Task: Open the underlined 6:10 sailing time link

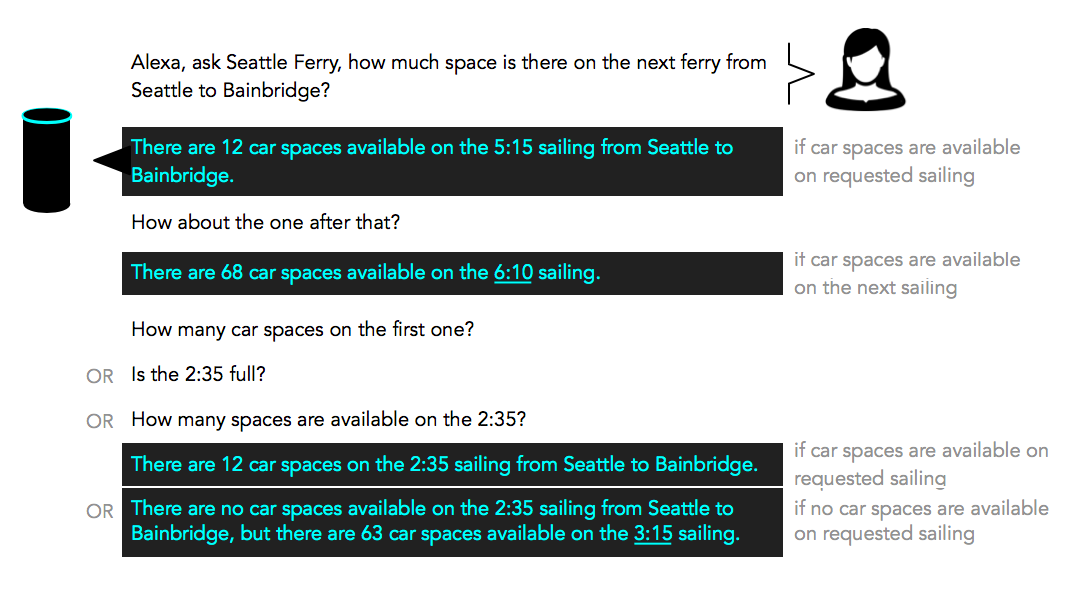Action: click(x=513, y=273)
